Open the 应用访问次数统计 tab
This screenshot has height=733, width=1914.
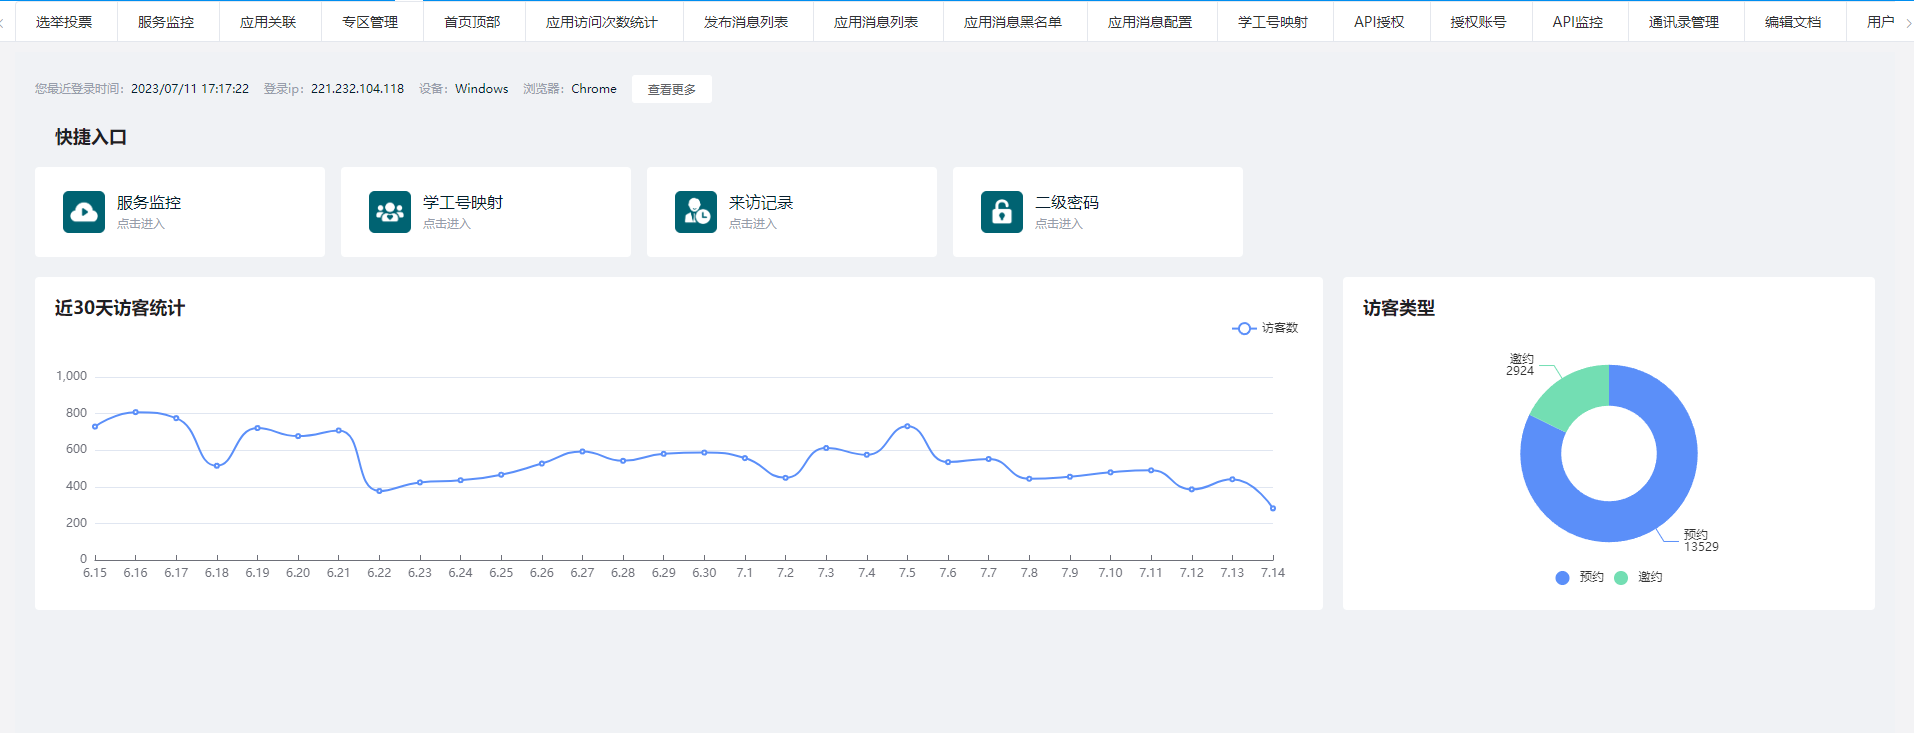pos(602,21)
